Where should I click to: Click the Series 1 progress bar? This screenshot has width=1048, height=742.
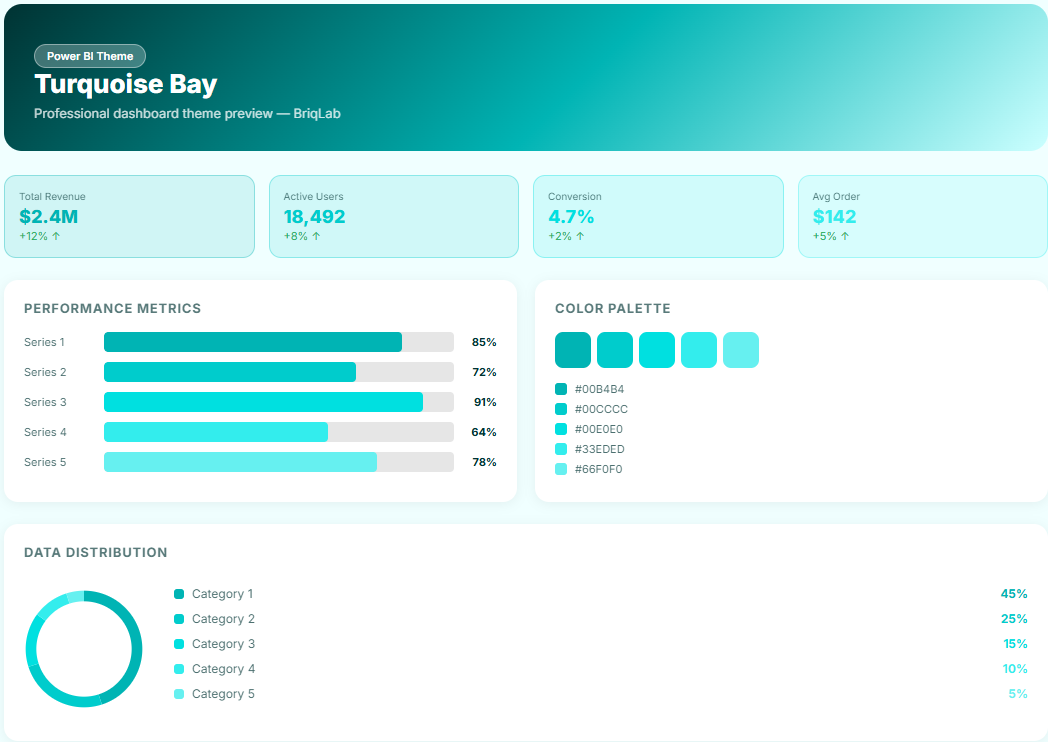[253, 342]
